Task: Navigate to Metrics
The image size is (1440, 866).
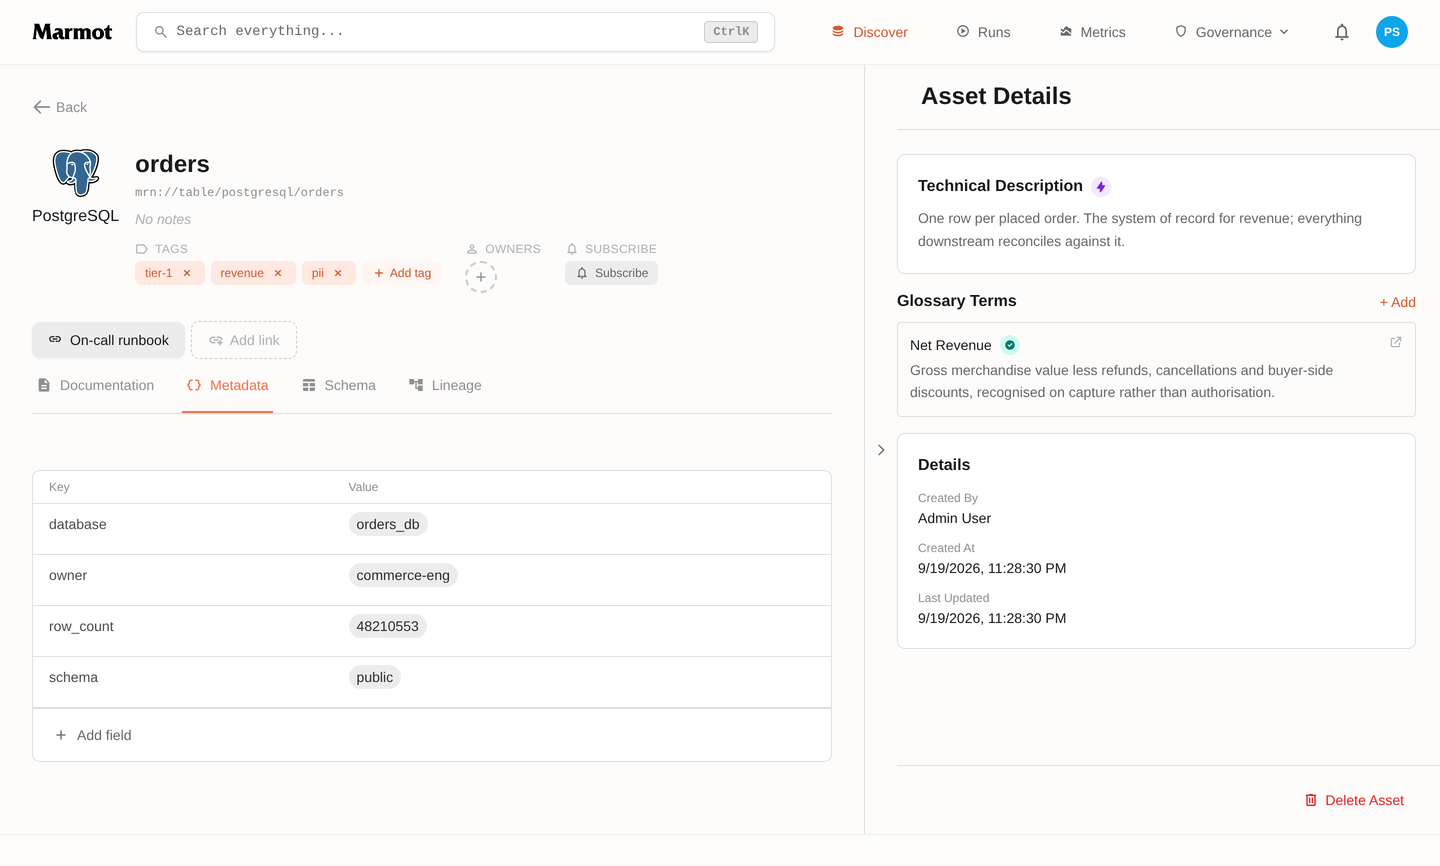Action: (x=1092, y=32)
